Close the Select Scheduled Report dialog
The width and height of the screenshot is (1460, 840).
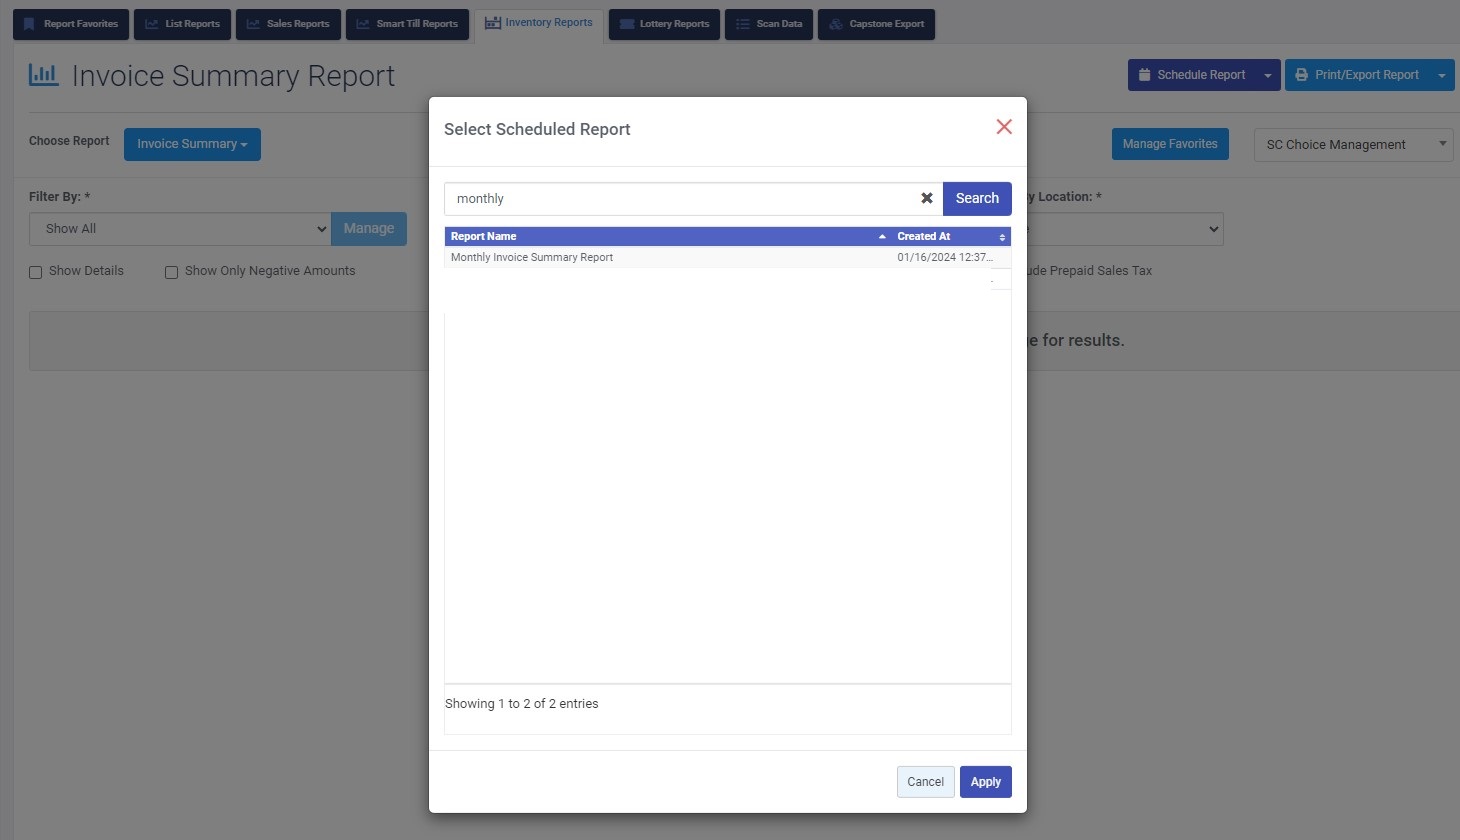pos(1004,127)
